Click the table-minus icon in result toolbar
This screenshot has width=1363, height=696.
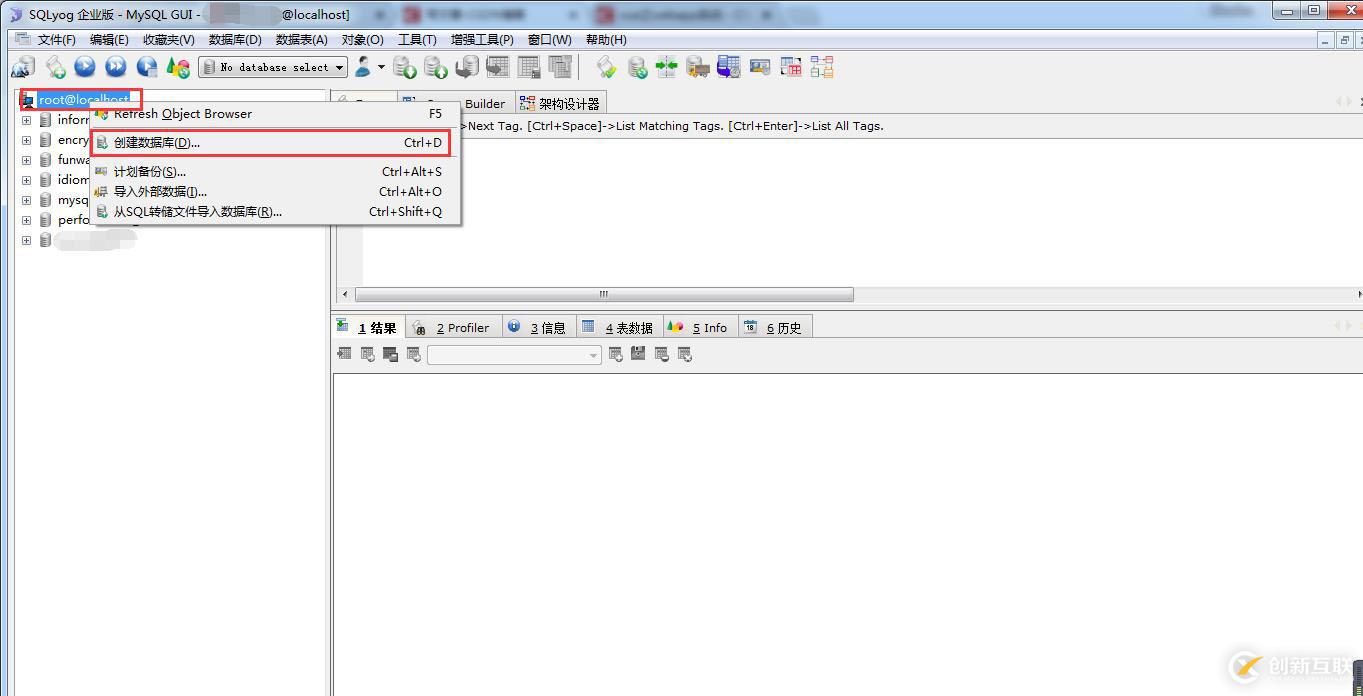tap(662, 354)
